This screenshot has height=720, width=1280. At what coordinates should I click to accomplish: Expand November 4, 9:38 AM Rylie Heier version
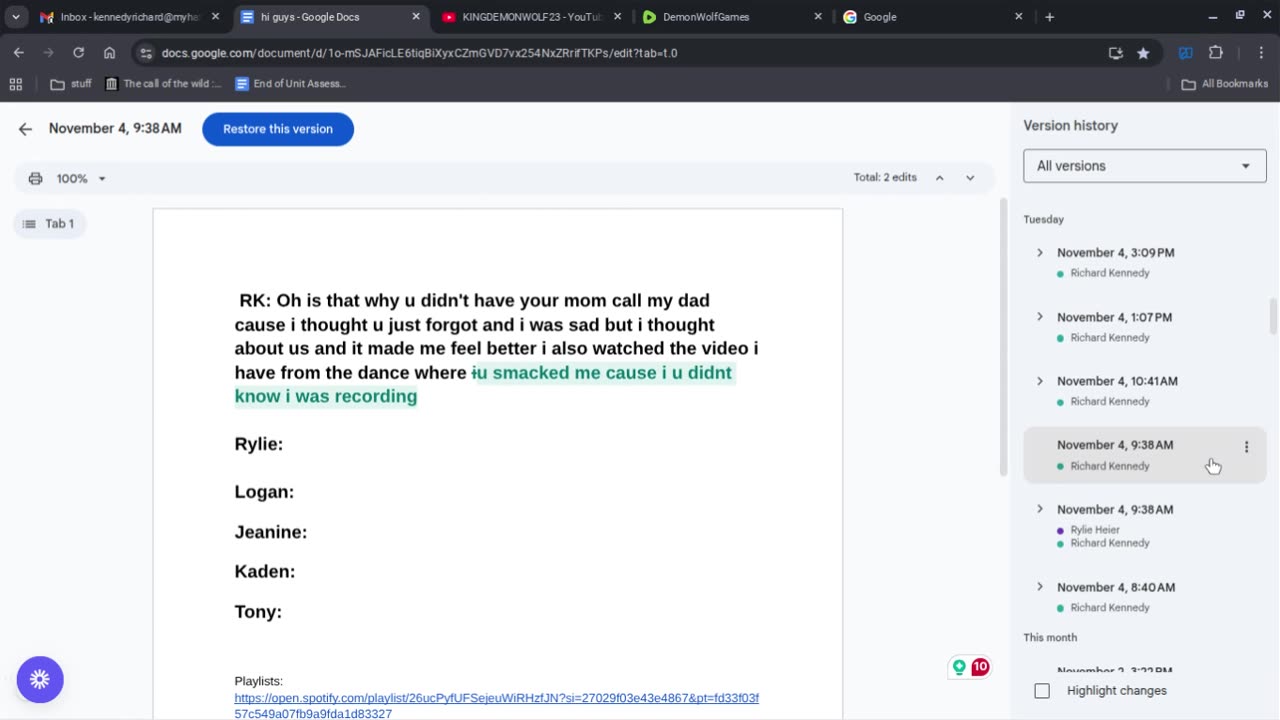1040,509
